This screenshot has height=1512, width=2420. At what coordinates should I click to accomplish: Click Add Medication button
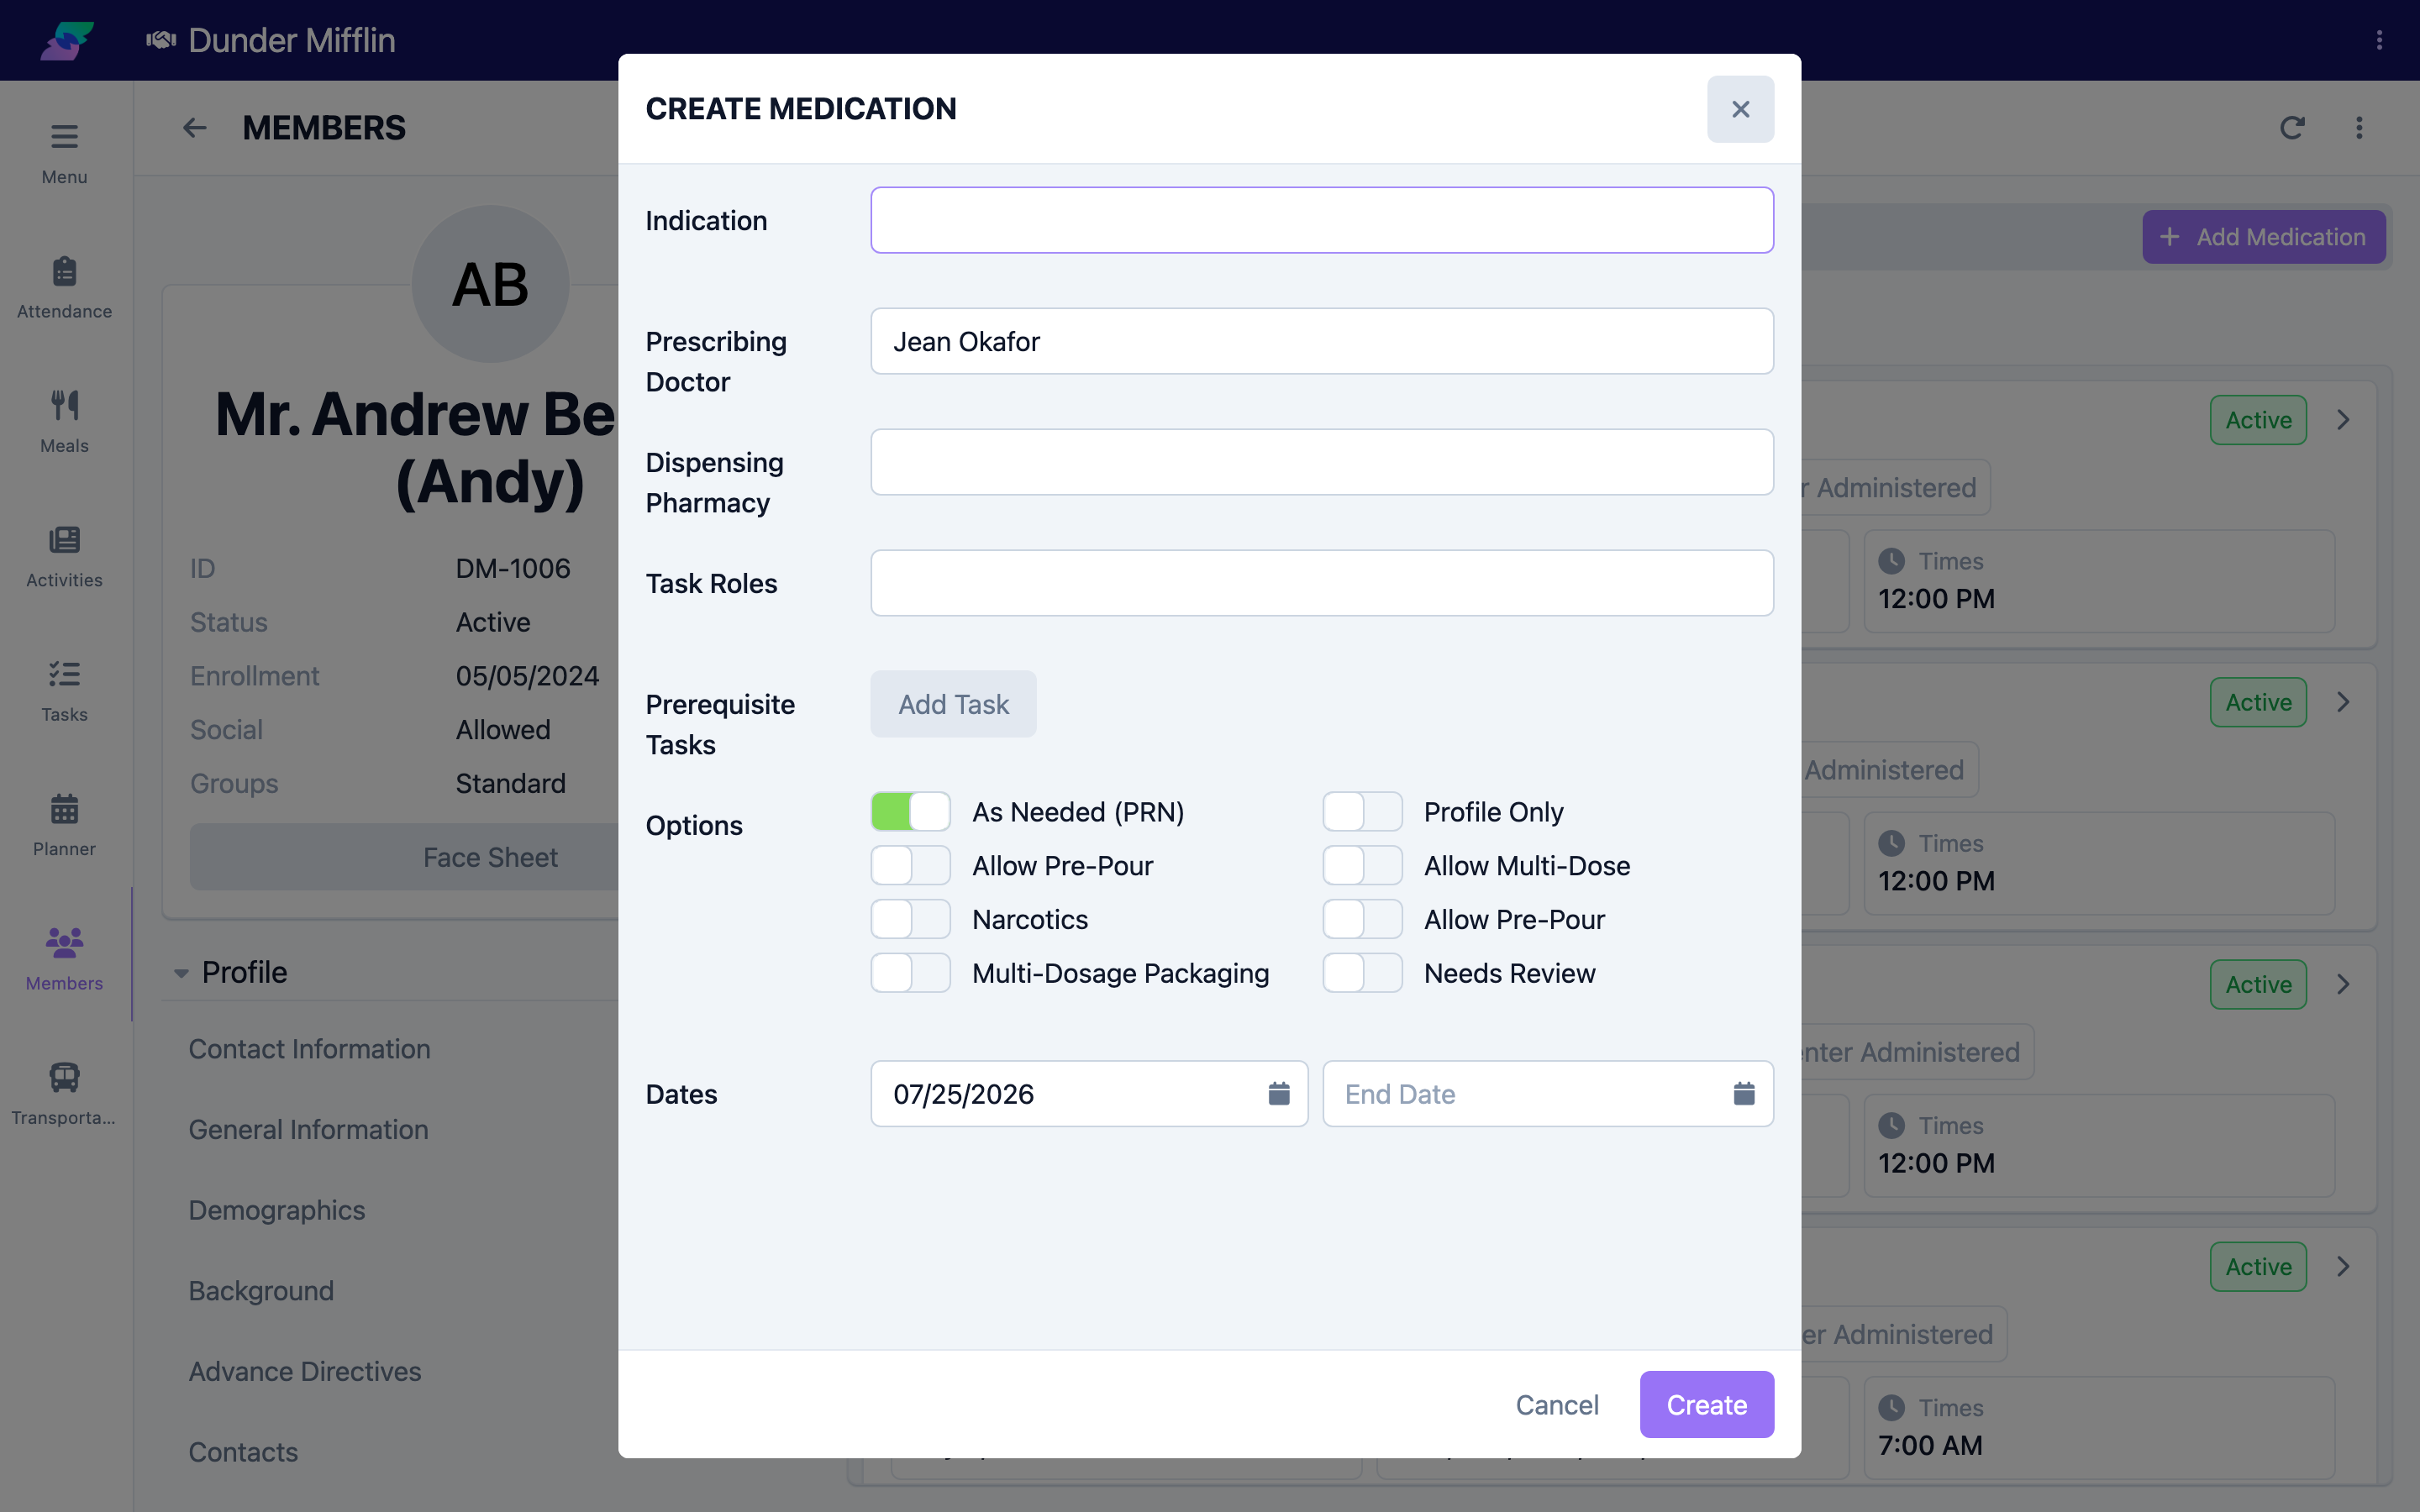click(x=2264, y=237)
